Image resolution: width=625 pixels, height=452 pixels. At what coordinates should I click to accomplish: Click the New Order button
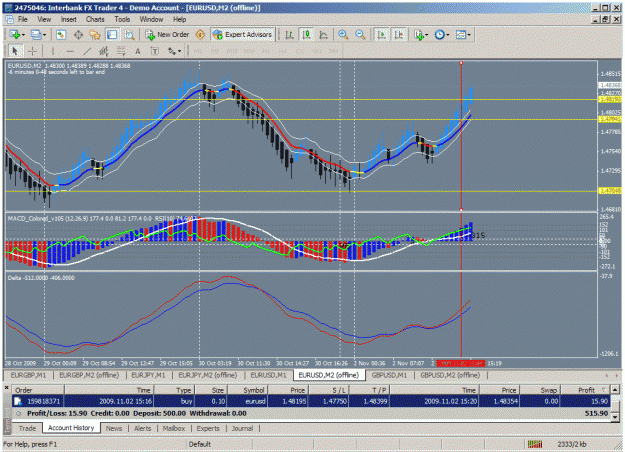click(167, 35)
